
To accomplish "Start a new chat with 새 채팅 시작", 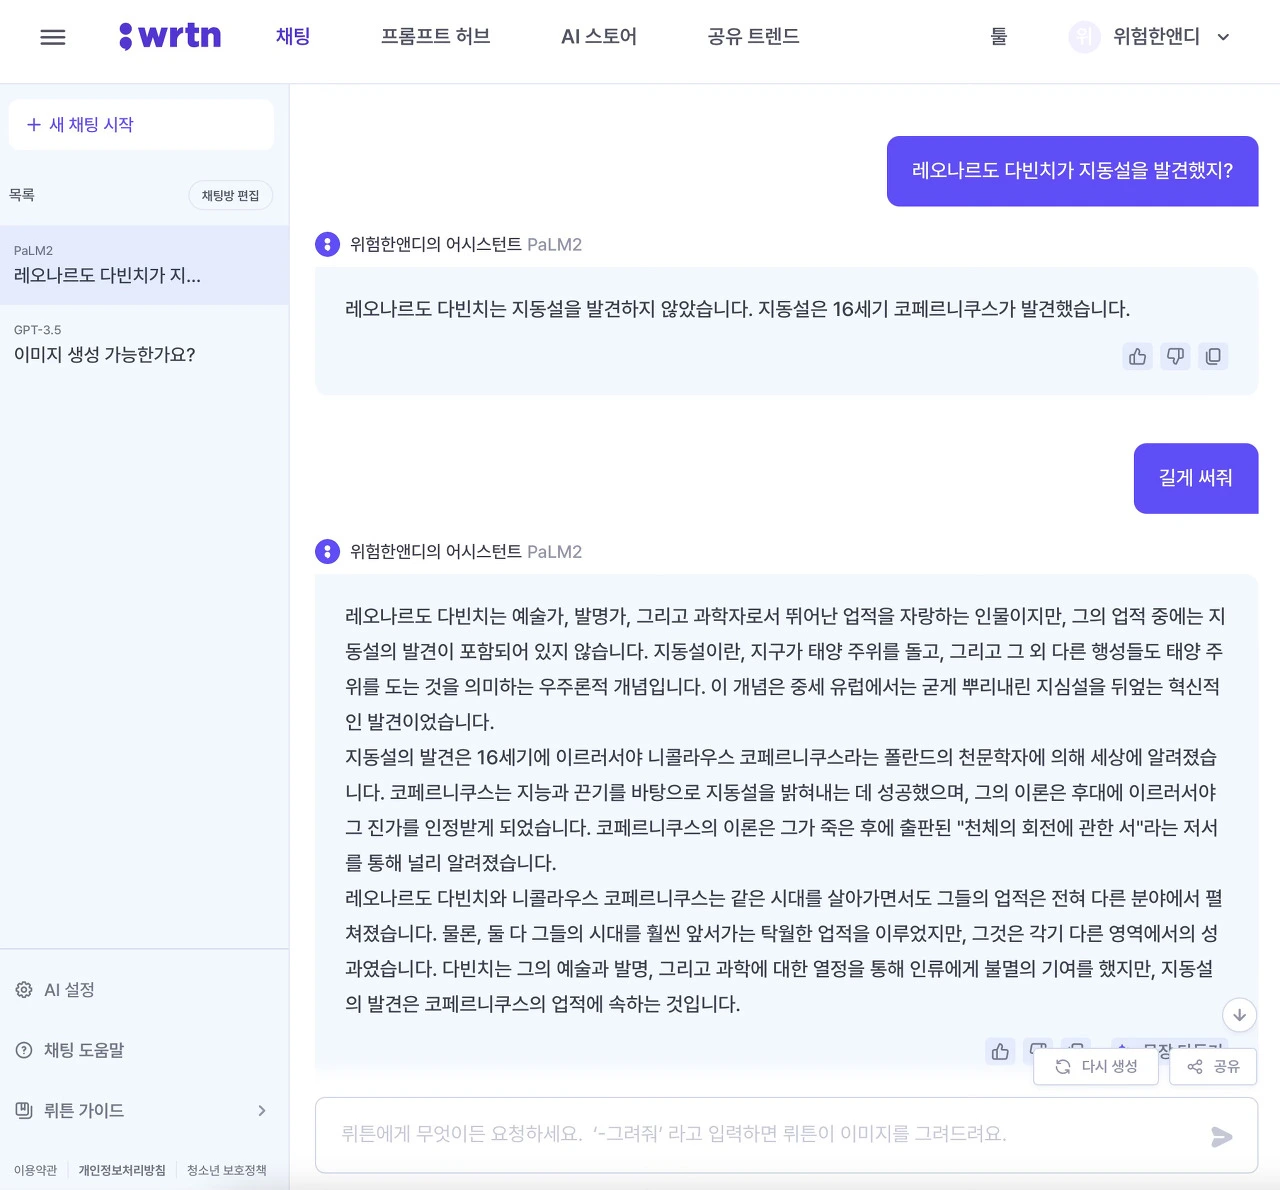I will 141,125.
